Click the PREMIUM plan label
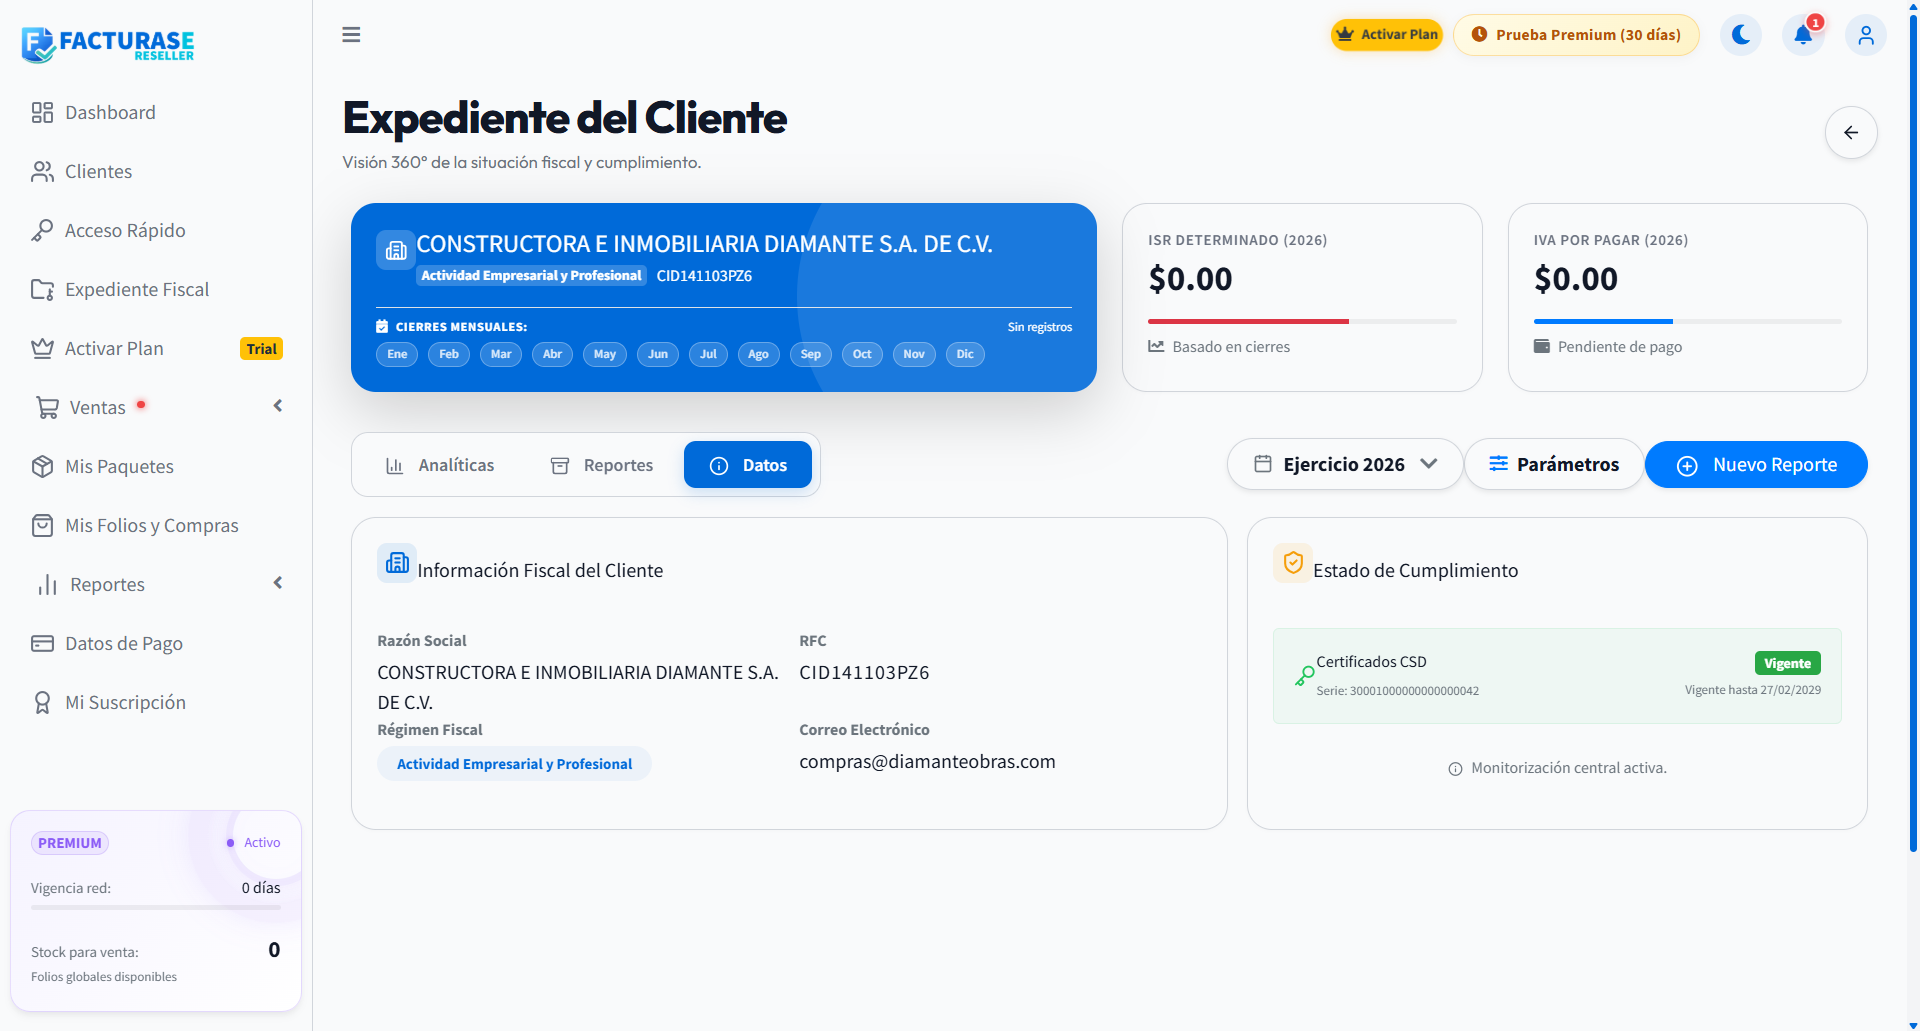Viewport: 1920px width, 1031px height. coord(70,843)
